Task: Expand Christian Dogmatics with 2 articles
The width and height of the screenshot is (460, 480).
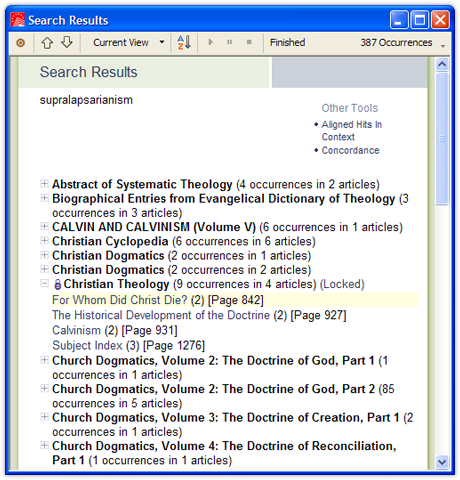Action: (44, 269)
